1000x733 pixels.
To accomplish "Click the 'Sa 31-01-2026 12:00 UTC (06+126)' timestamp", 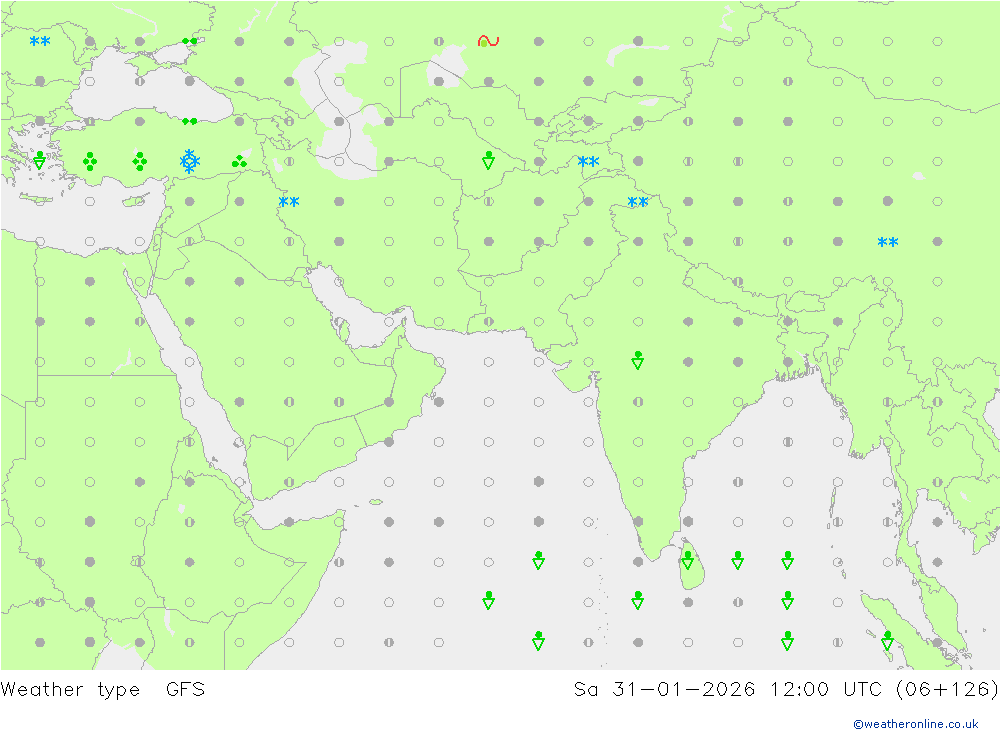I will pyautogui.click(x=786, y=690).
